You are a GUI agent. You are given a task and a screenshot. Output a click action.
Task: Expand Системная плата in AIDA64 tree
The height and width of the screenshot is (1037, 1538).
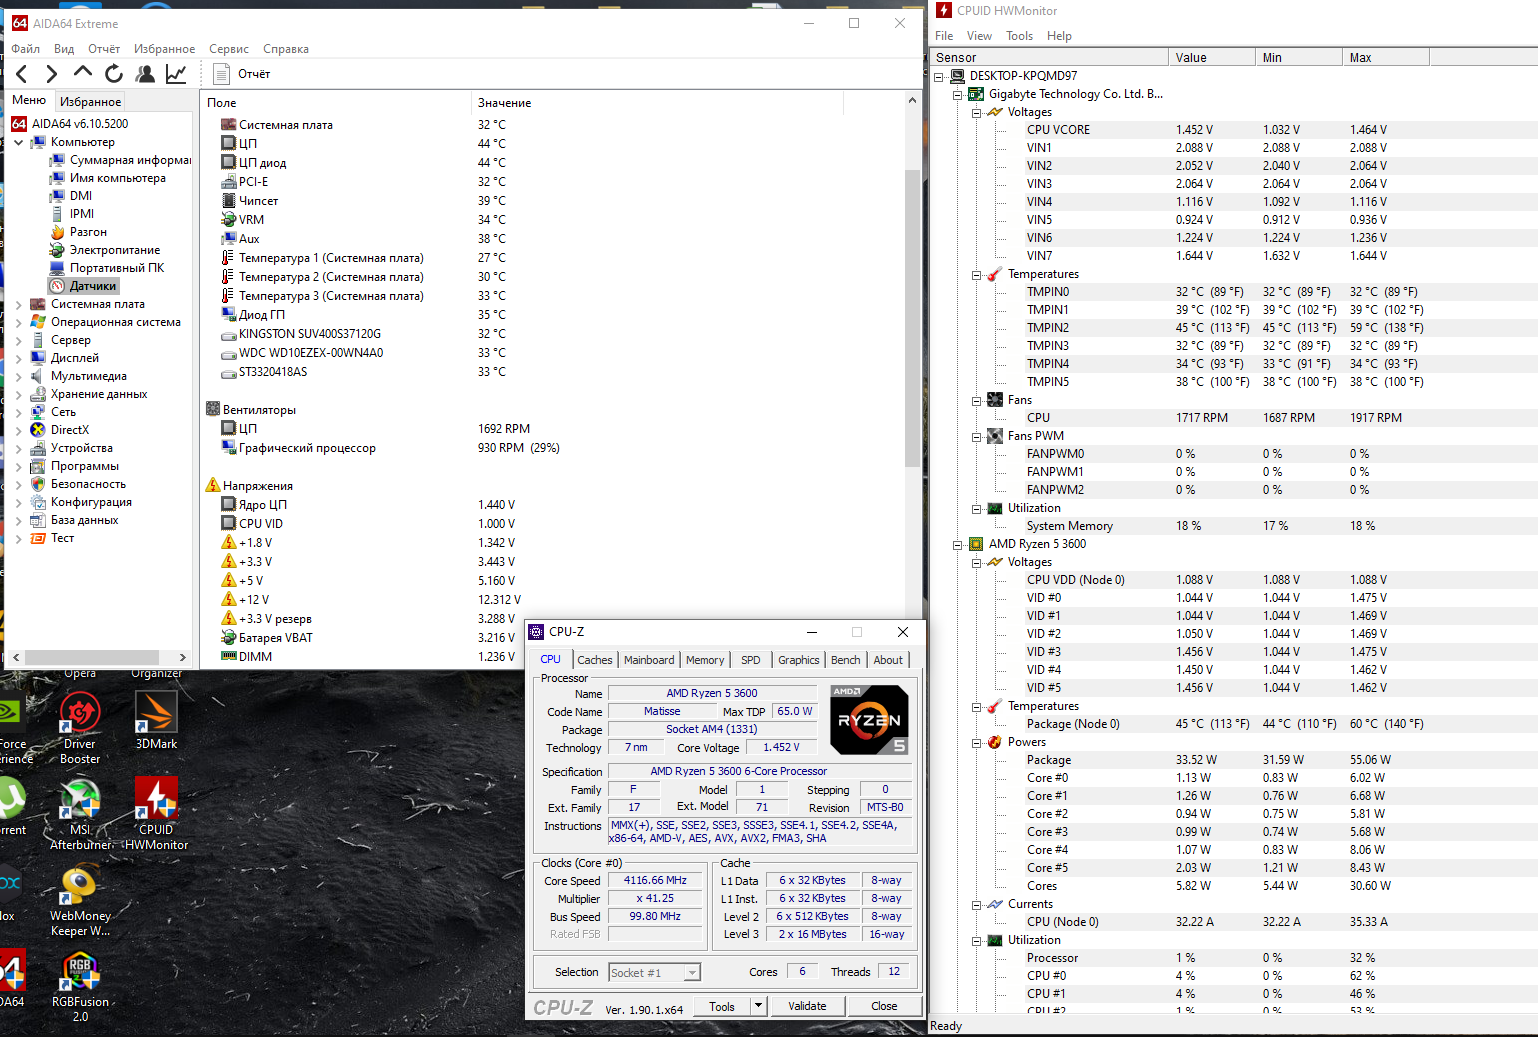tap(18, 304)
